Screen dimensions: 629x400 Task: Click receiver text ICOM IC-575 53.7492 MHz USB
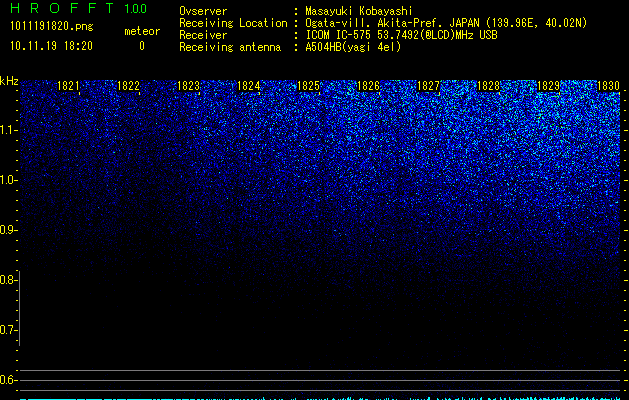point(402,35)
